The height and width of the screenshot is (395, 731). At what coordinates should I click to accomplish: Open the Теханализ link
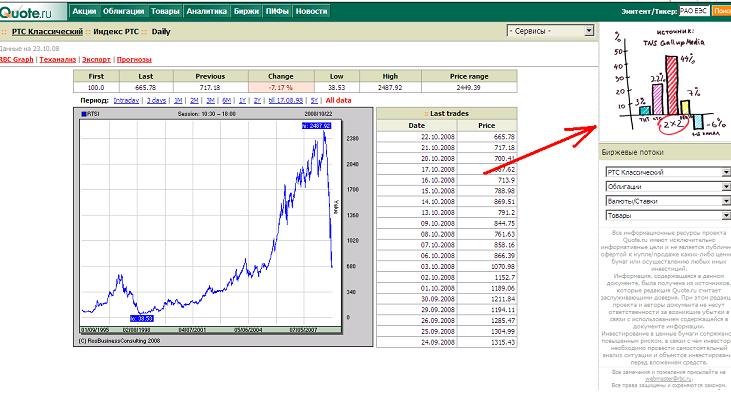(58, 59)
